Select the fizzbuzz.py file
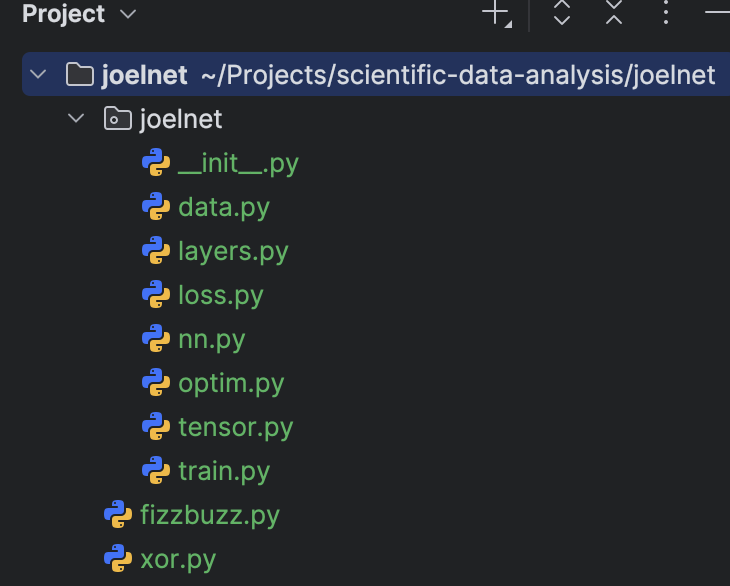Image resolution: width=730 pixels, height=586 pixels. tap(210, 515)
